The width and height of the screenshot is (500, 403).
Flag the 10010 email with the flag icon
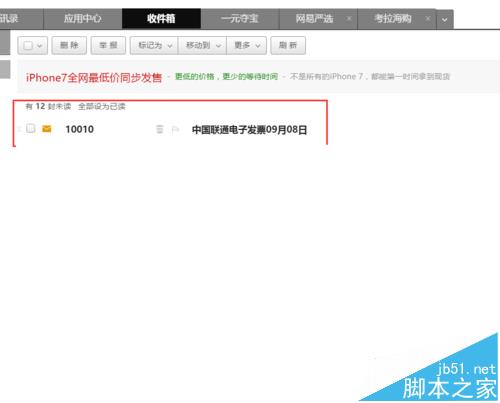[x=175, y=129]
